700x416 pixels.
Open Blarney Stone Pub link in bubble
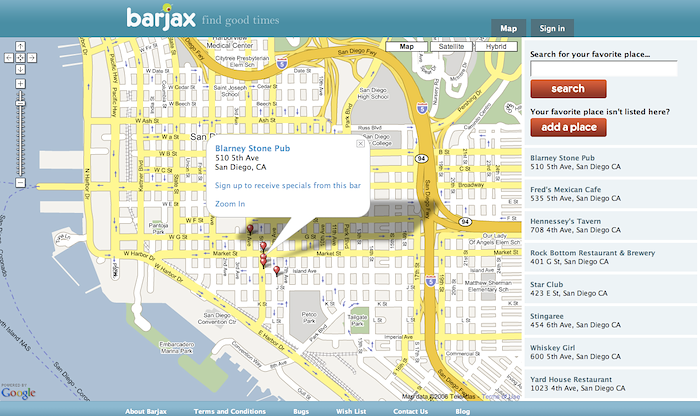(x=253, y=148)
